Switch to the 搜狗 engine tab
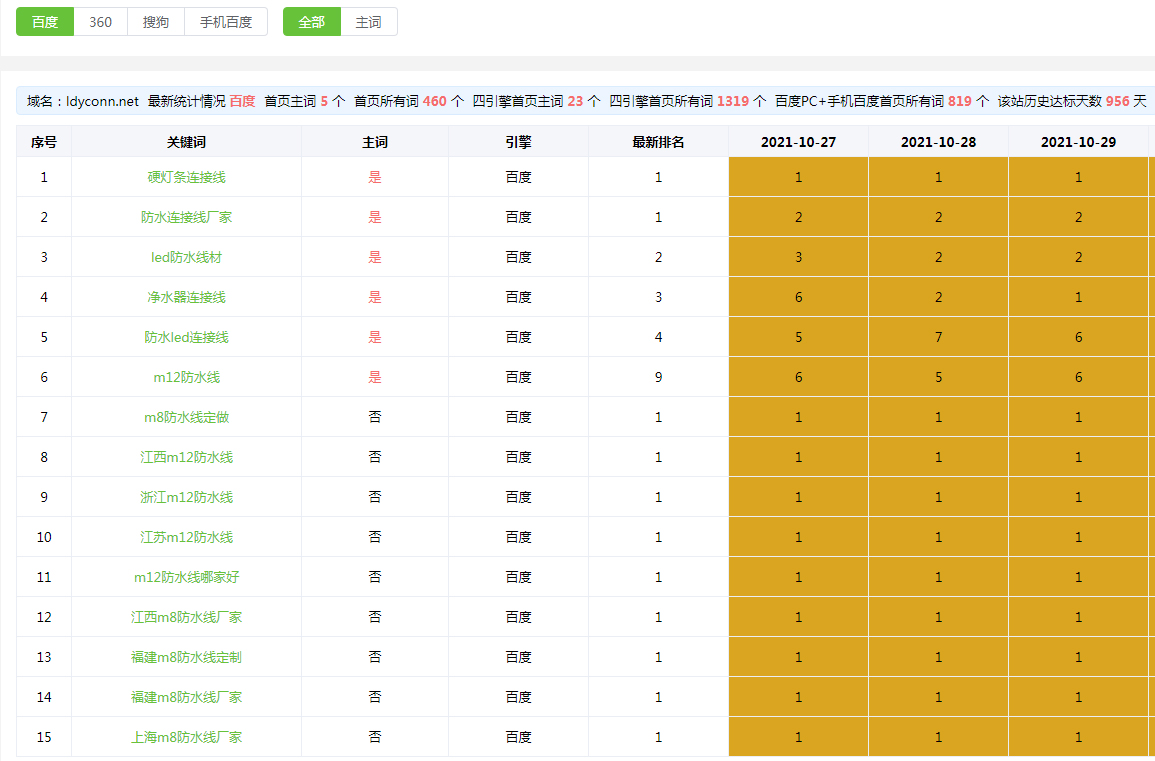Viewport: 1155px width, 761px height. (155, 22)
